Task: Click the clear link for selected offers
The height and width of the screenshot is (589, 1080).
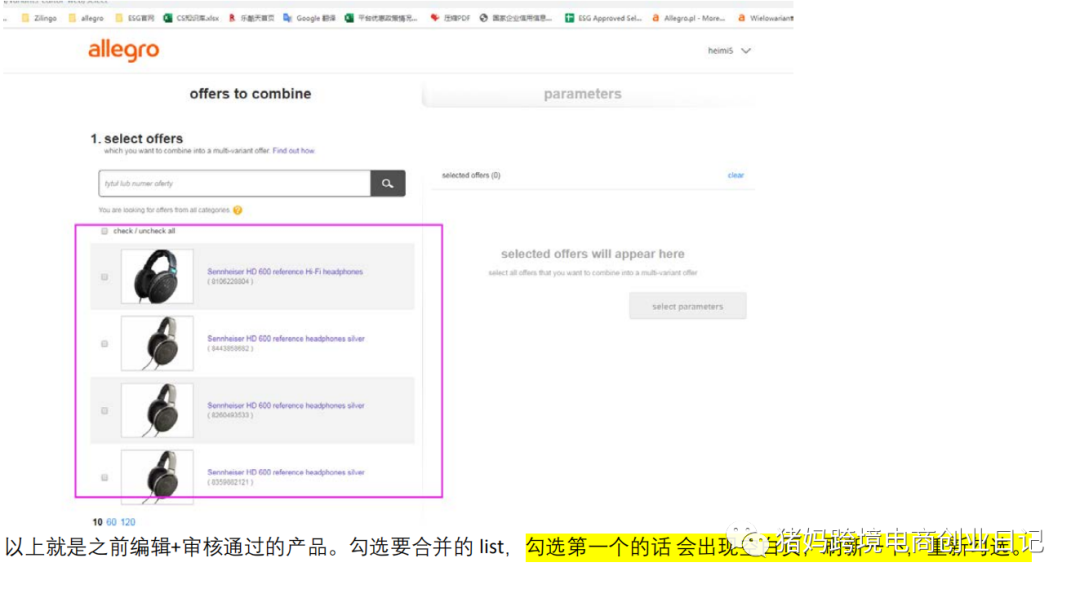Action: coord(736,174)
